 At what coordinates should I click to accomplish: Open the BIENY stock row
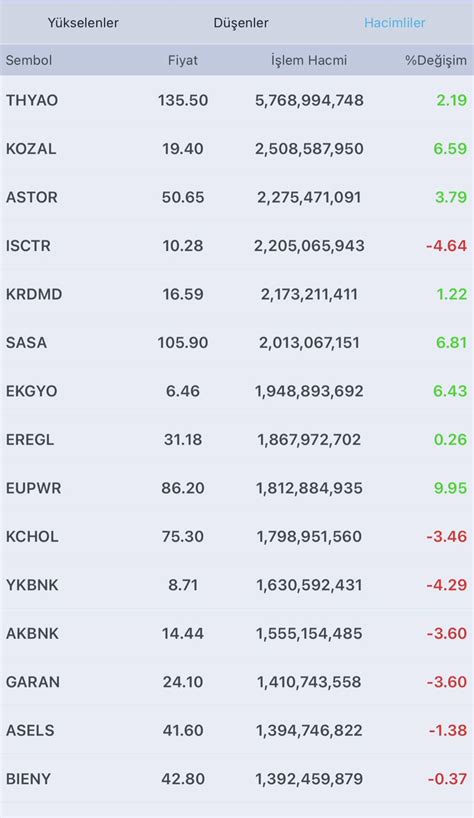point(237,779)
